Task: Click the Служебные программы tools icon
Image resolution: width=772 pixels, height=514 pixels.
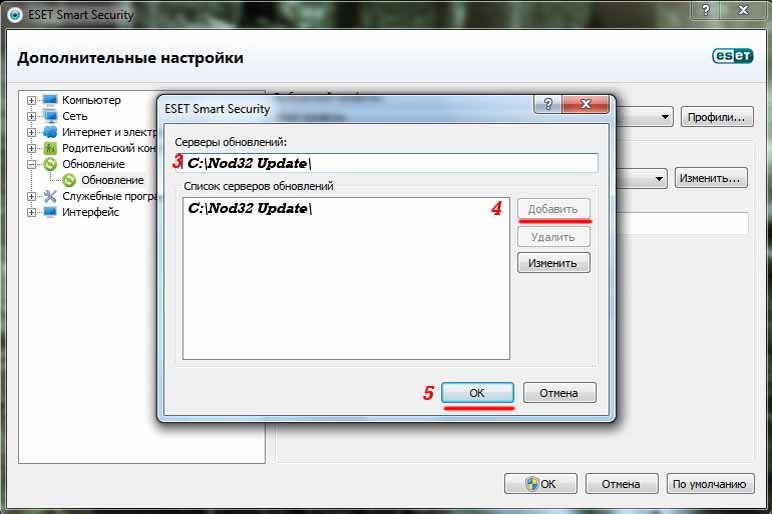Action: click(50, 196)
